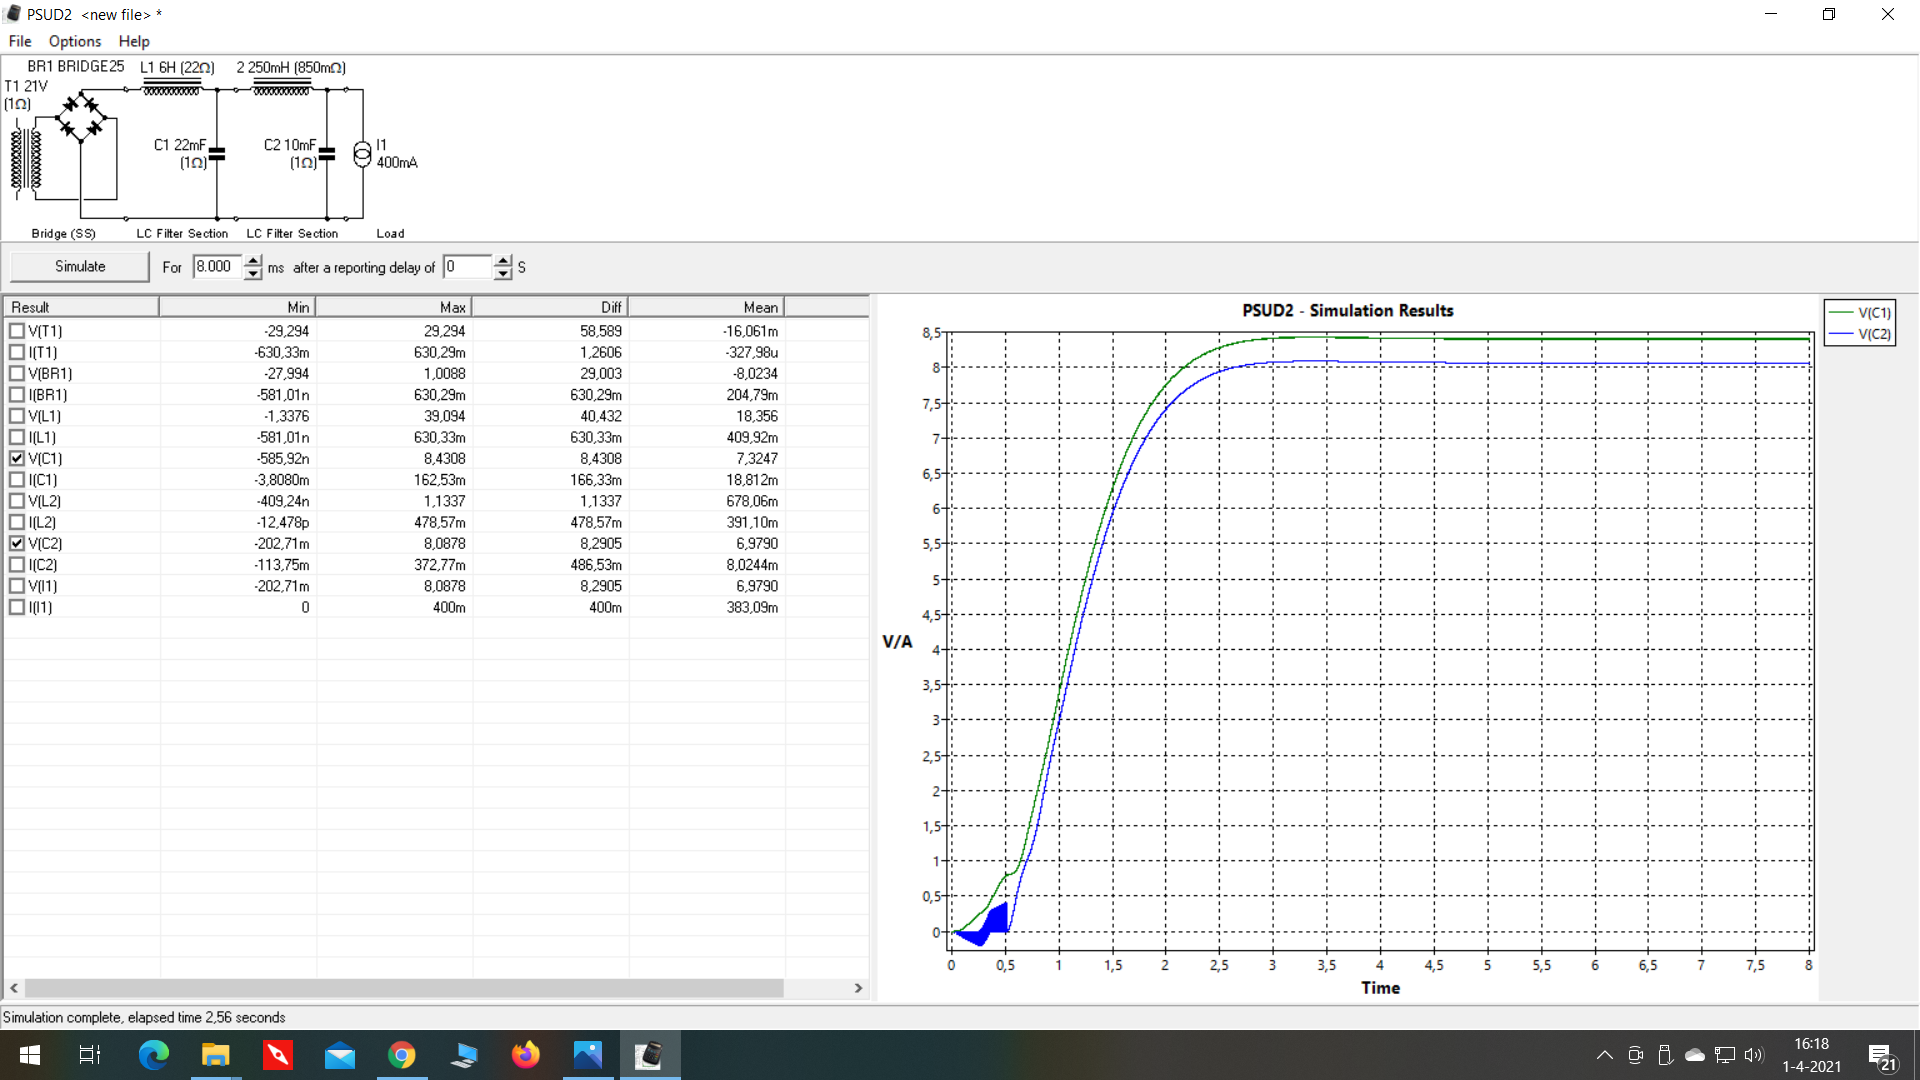
Task: Click the I1 current source load symbol
Action: [x=362, y=154]
